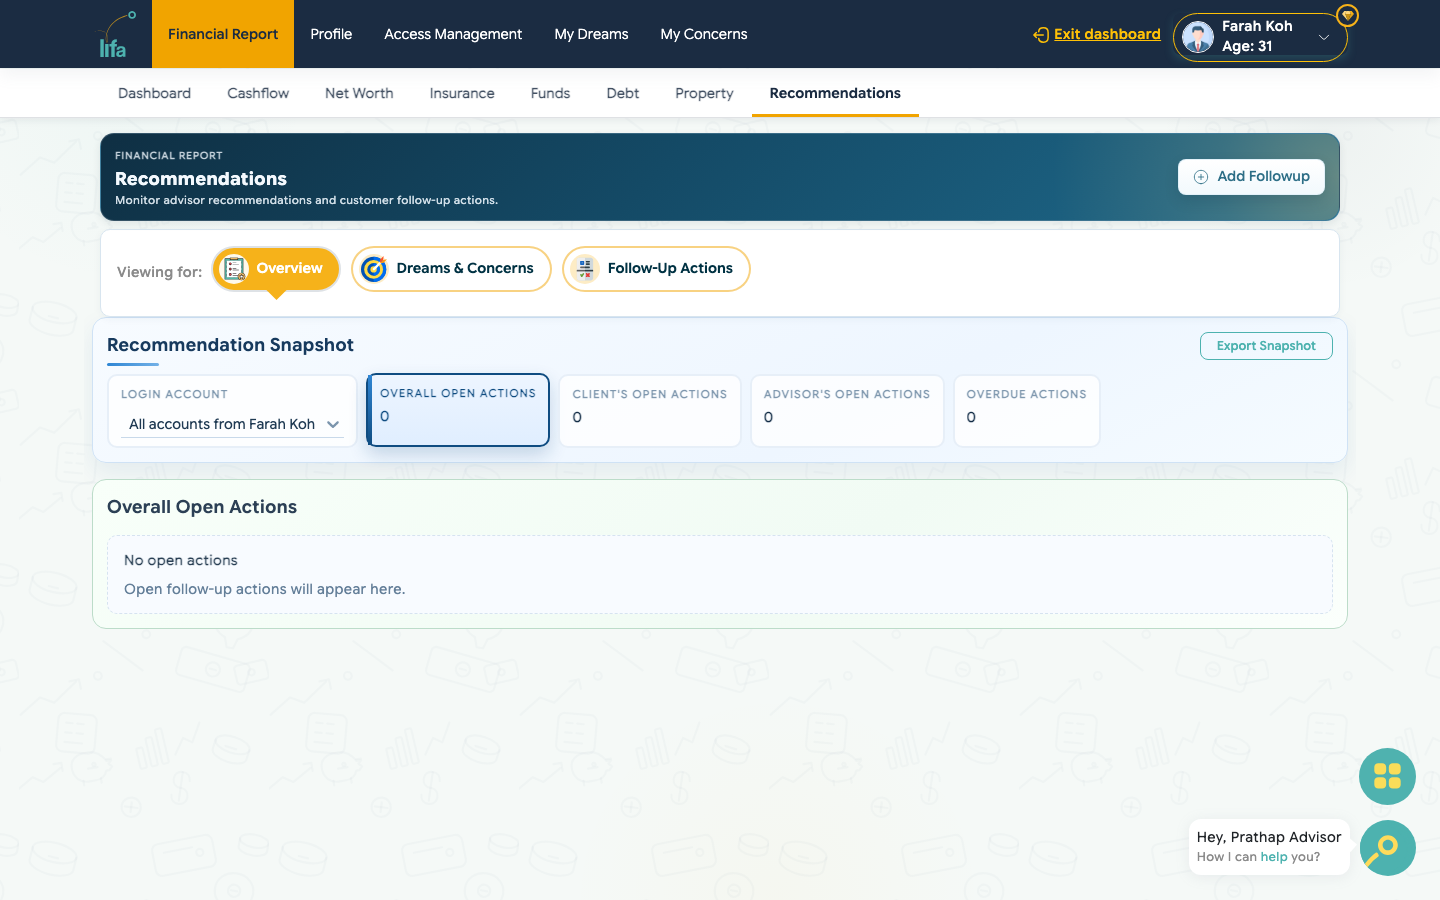1440x900 pixels.
Task: Switch to the Cashflow subtab
Action: pos(258,93)
